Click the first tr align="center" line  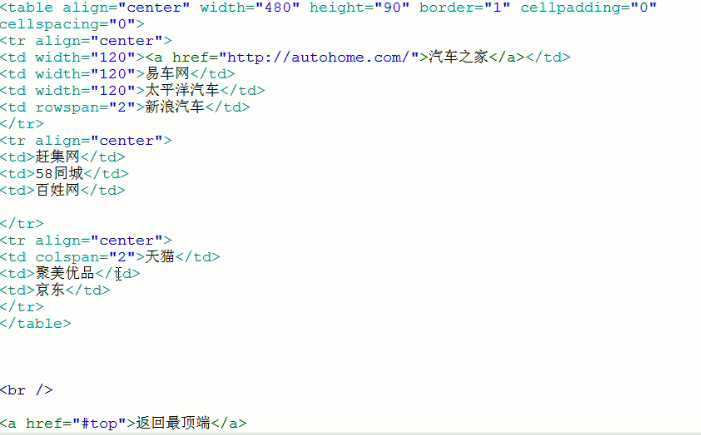(x=86, y=41)
